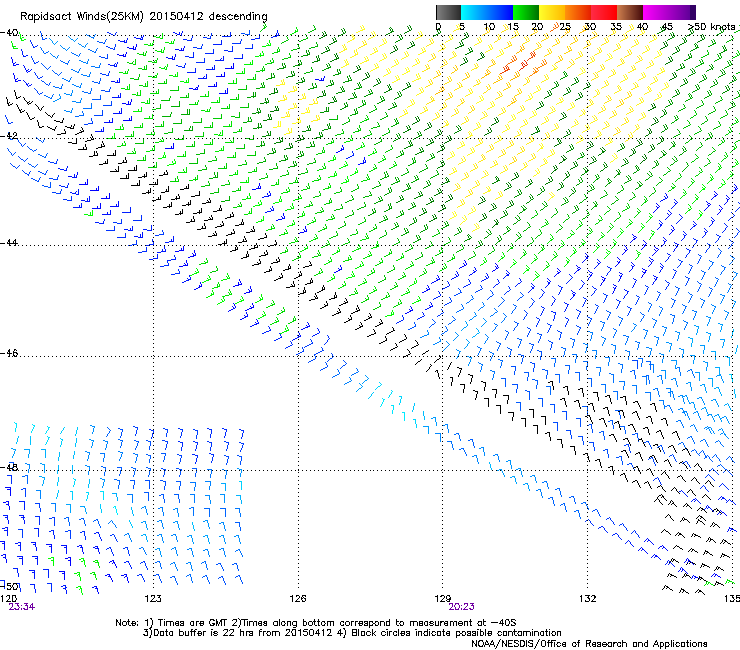Select the green 15-20 knots color segment
Image resolution: width=740 pixels, height=650 pixels.
[526, 12]
